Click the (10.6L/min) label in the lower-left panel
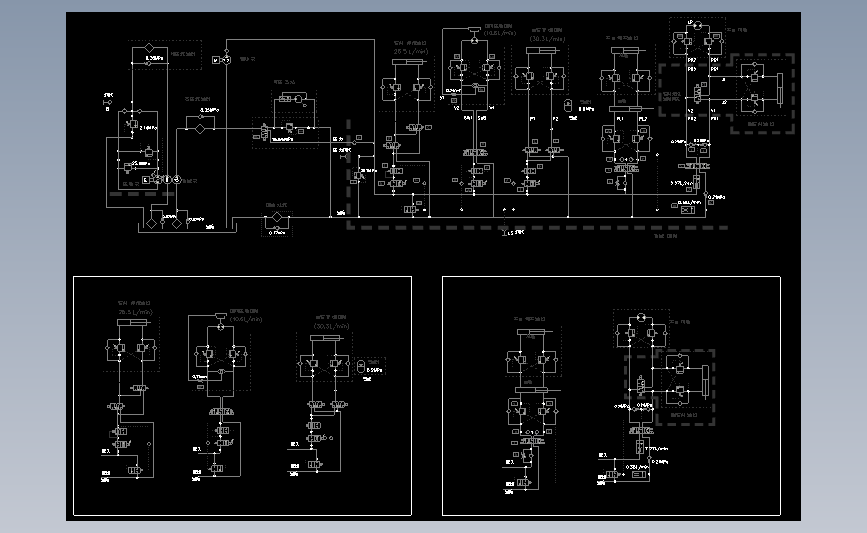The height and width of the screenshot is (533, 867). coord(246,319)
